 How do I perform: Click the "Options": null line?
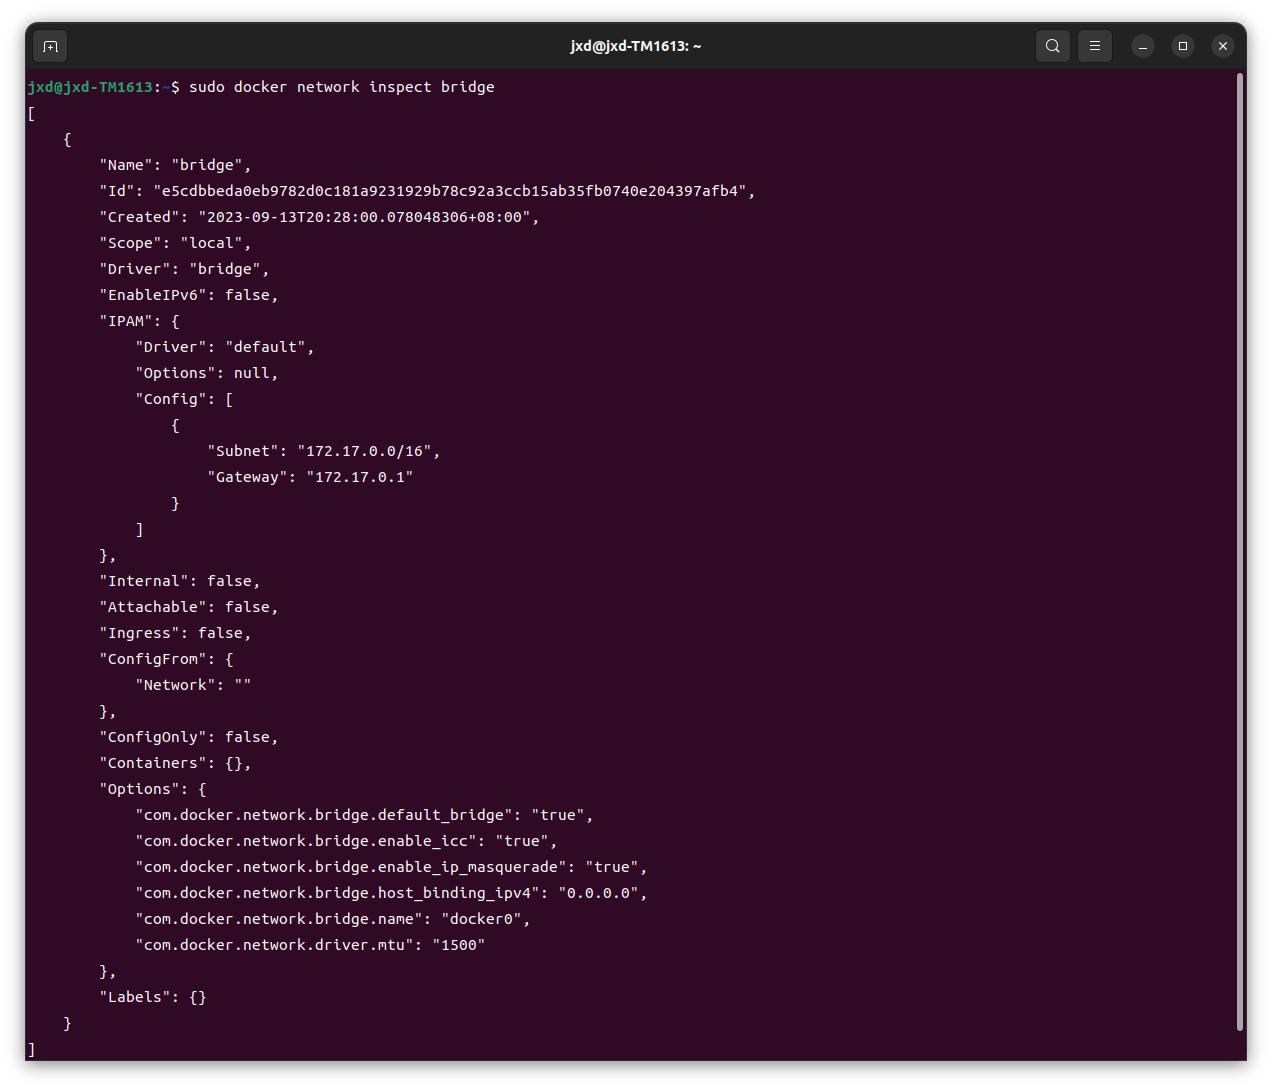point(207,373)
